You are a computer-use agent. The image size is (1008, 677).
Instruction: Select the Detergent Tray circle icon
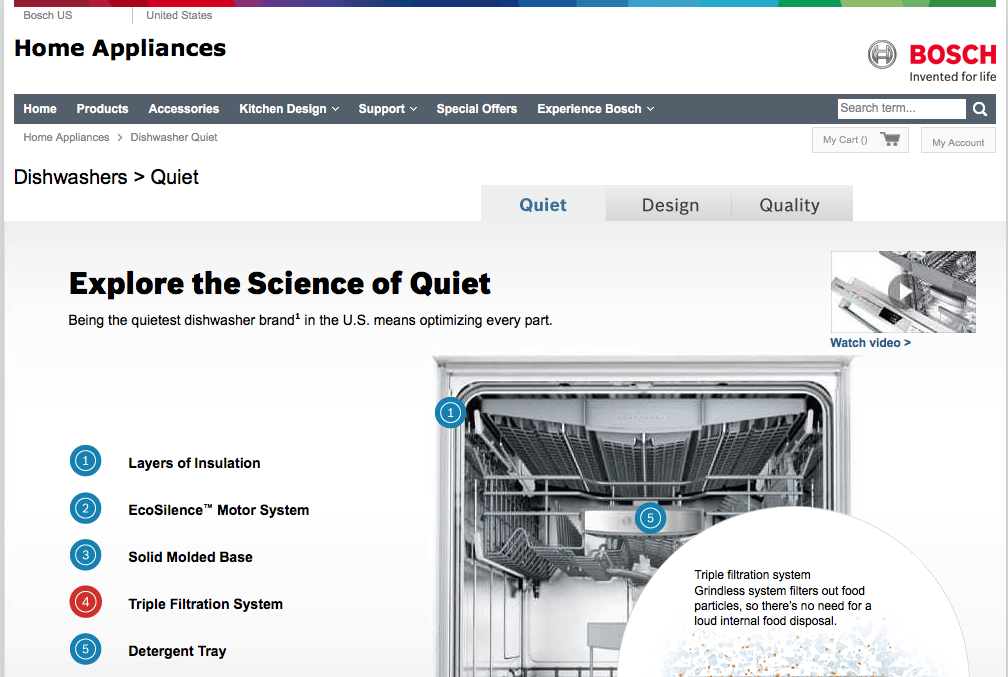point(85,649)
